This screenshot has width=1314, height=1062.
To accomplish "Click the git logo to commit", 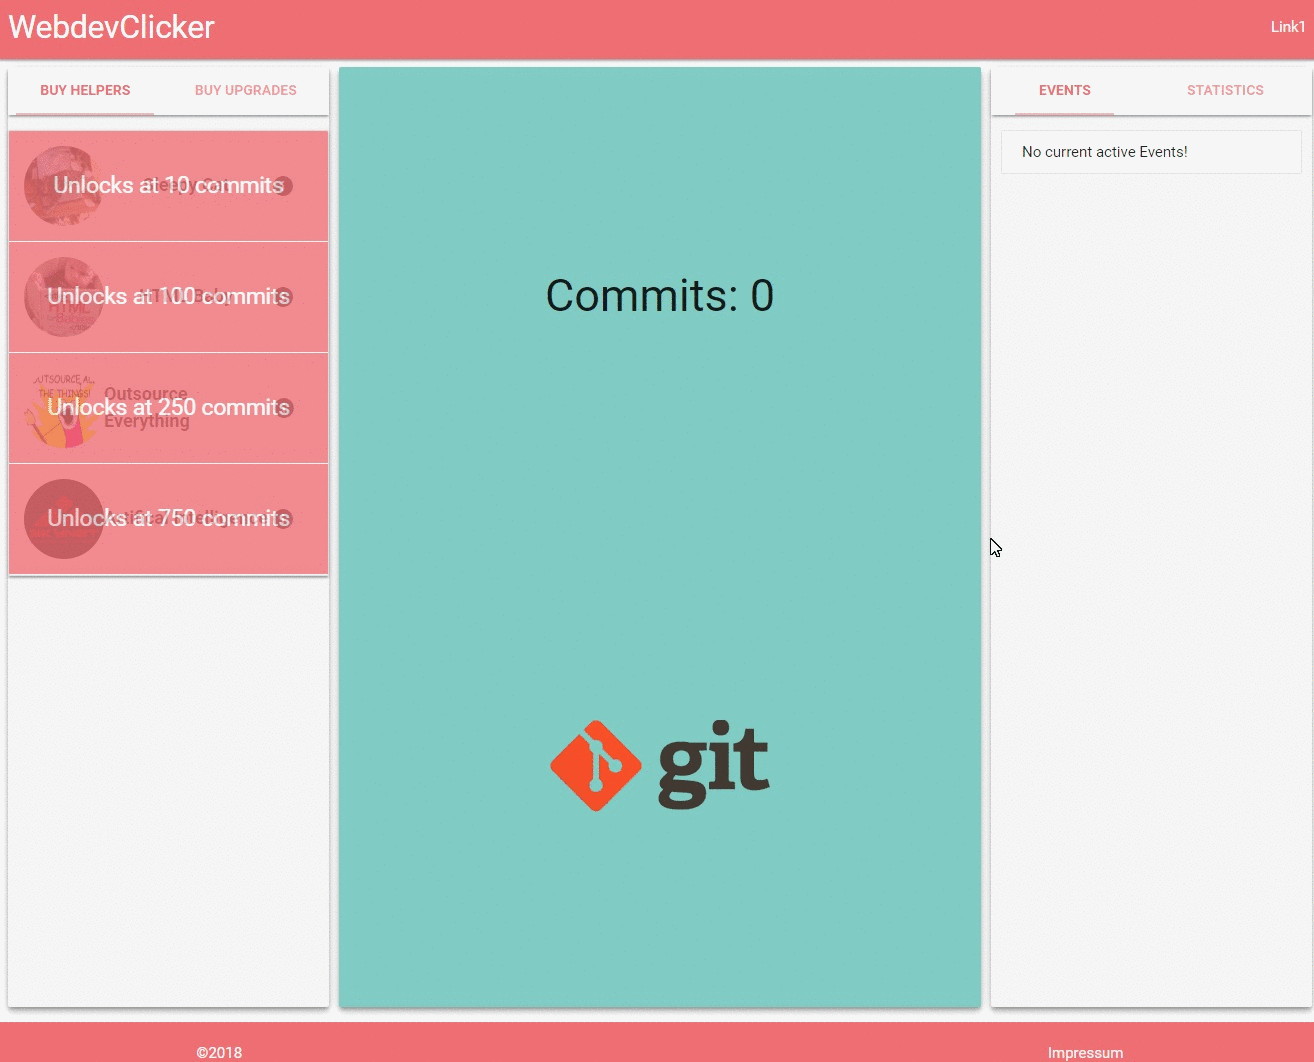I will [x=660, y=765].
